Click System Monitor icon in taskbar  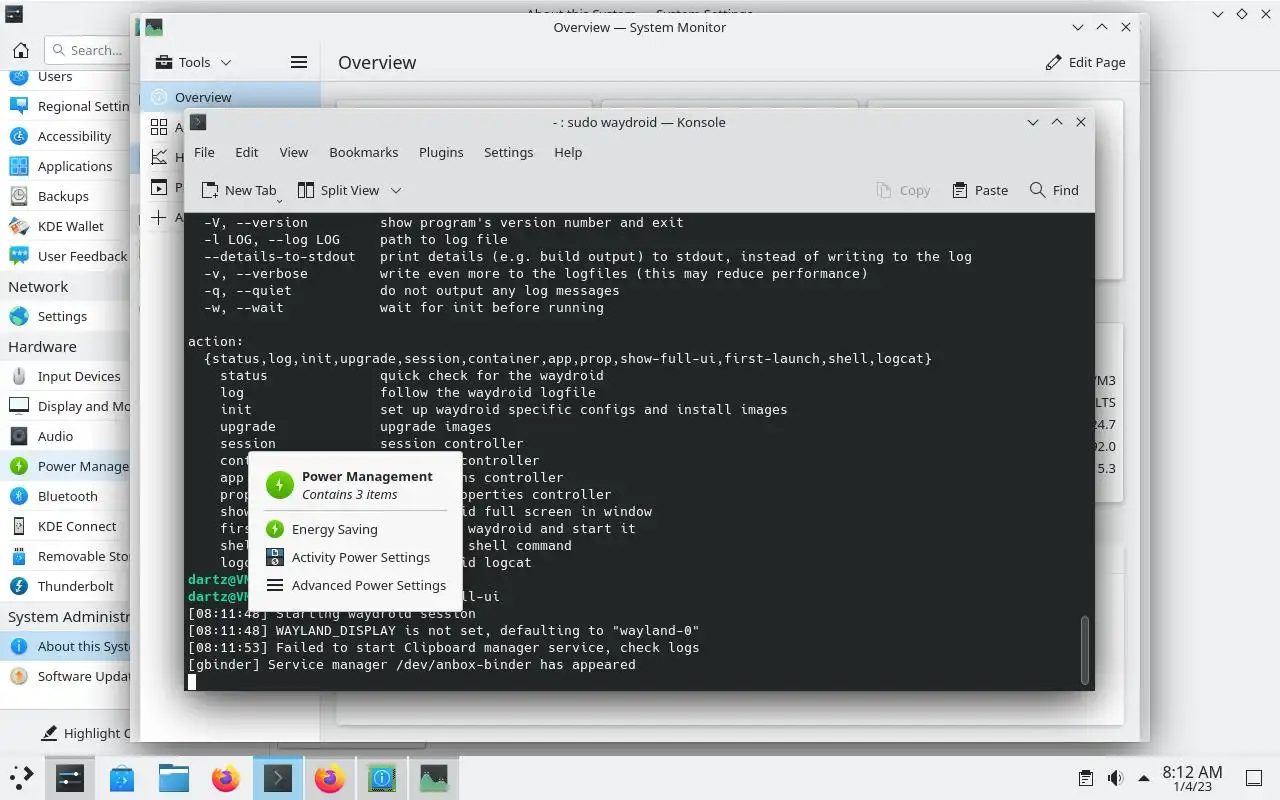pyautogui.click(x=433, y=777)
